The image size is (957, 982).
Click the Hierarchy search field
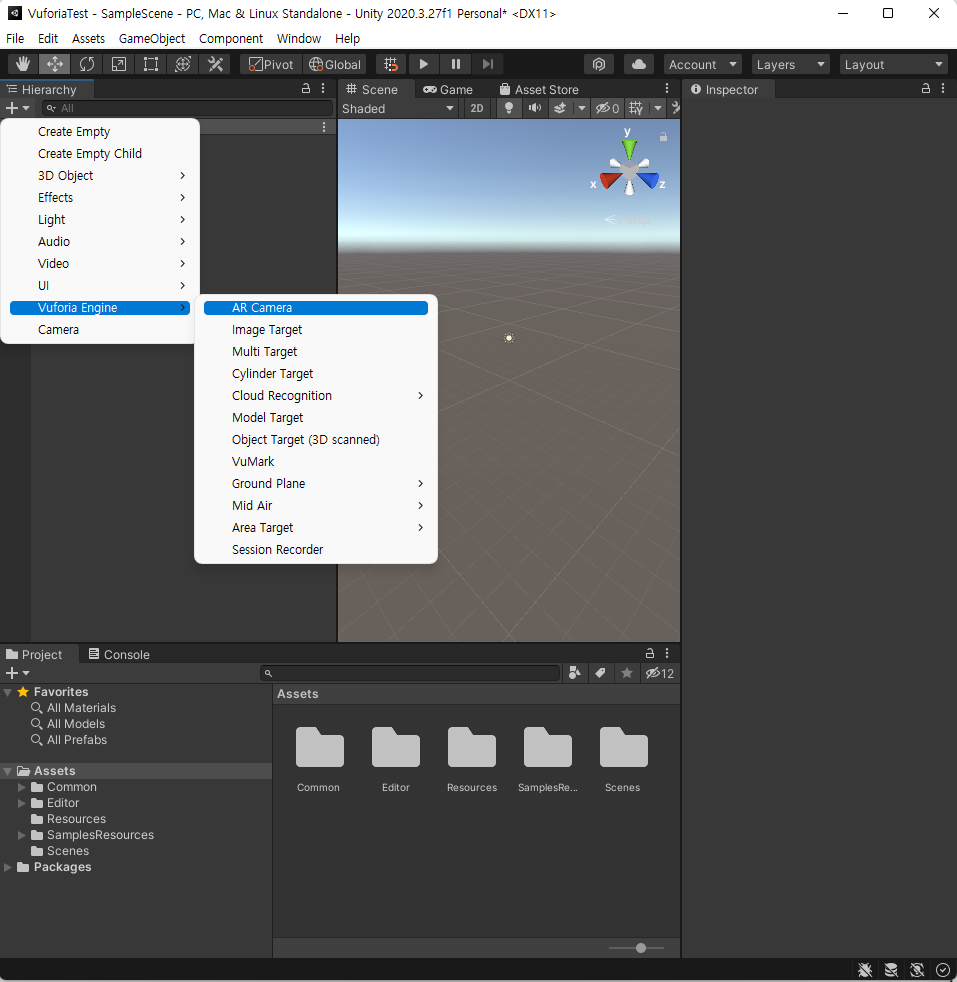[x=187, y=108]
